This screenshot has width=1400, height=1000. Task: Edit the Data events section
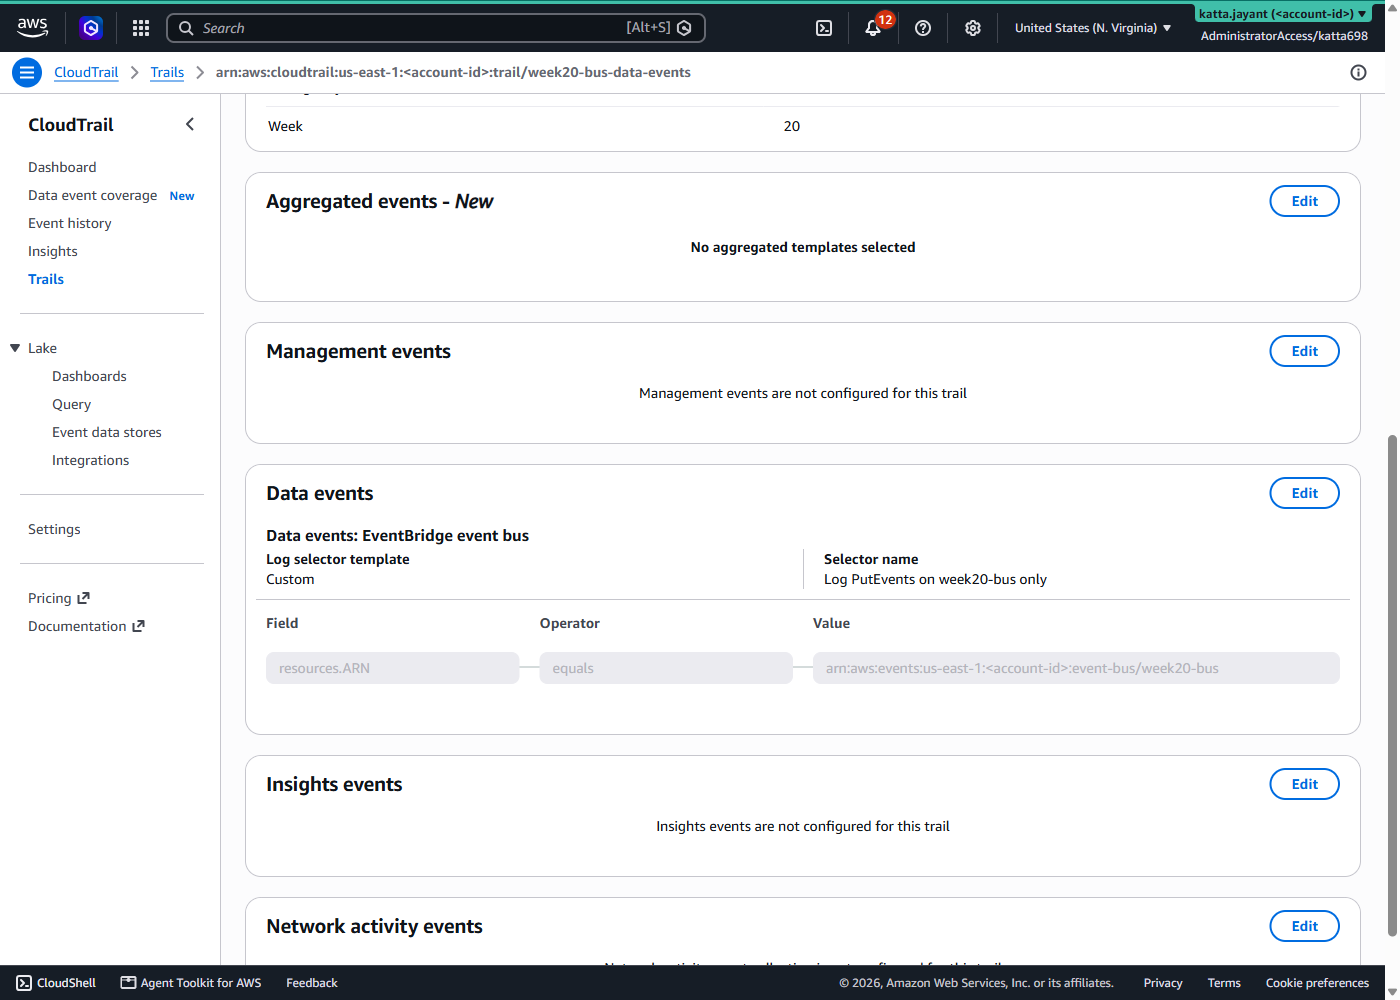tap(1304, 493)
